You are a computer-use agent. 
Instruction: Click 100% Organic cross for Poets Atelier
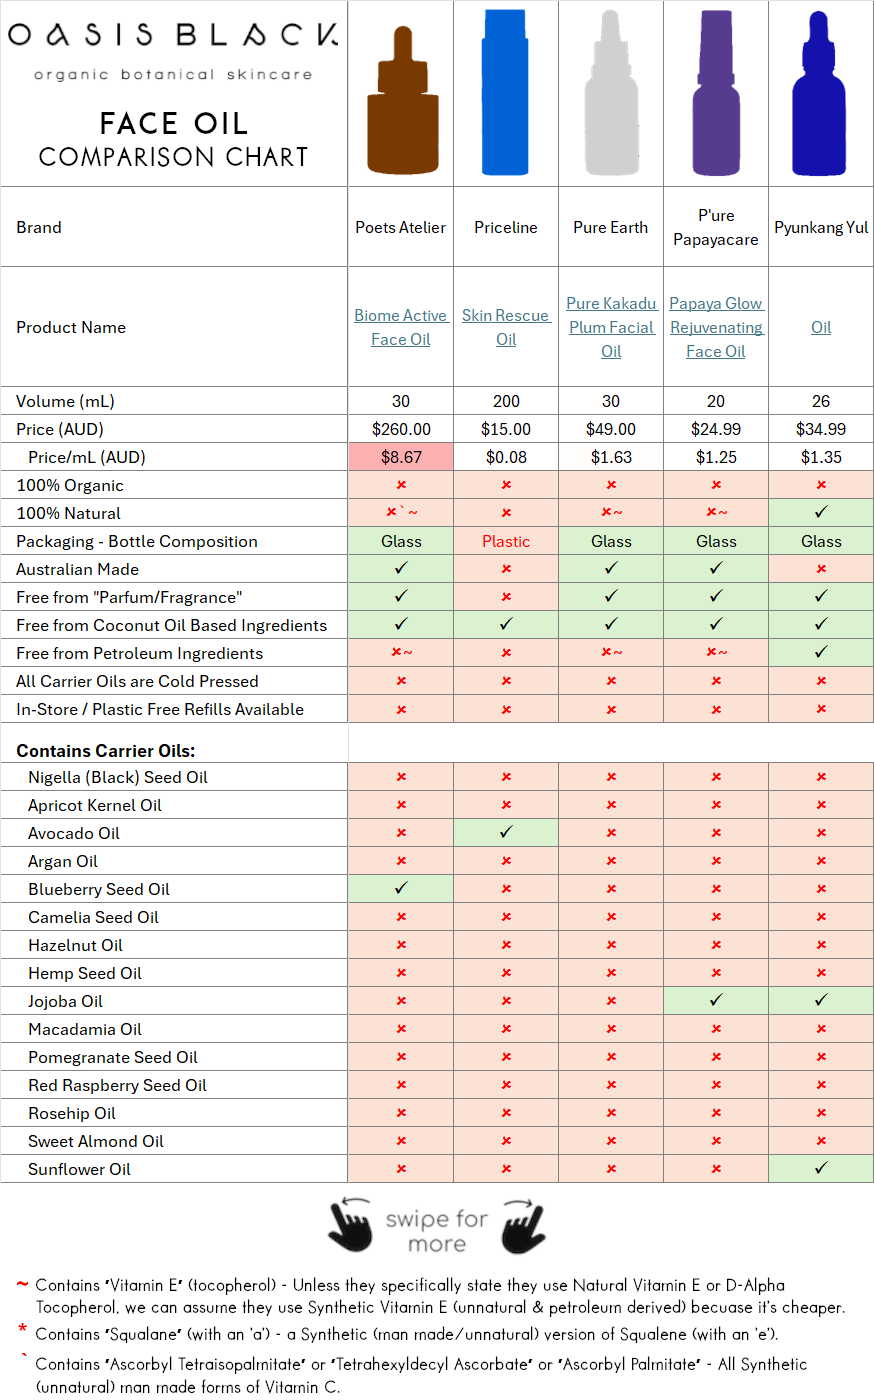coord(401,485)
